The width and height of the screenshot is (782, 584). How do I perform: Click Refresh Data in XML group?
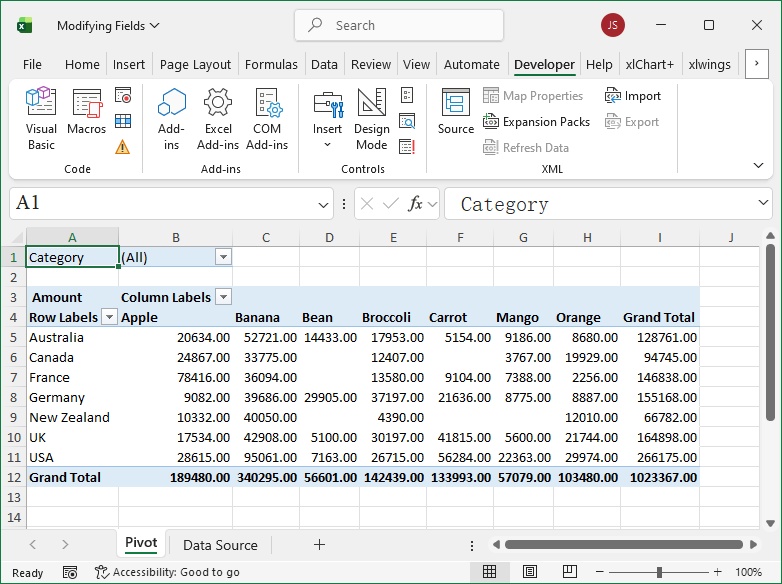pos(526,148)
